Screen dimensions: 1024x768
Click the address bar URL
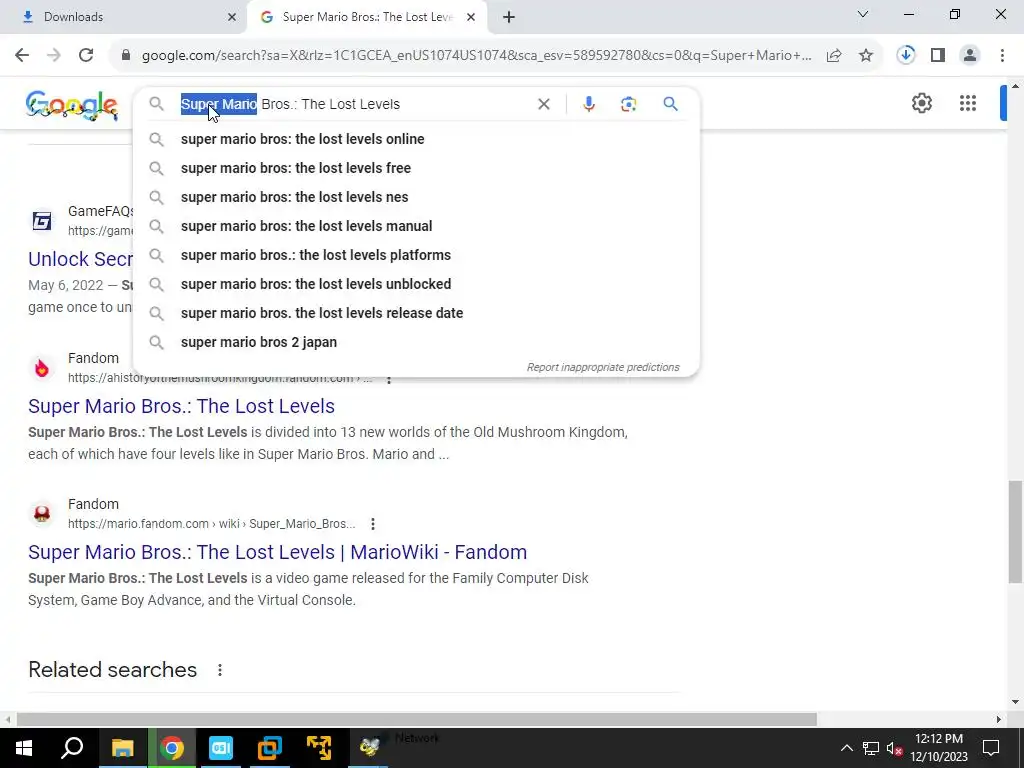pos(477,56)
